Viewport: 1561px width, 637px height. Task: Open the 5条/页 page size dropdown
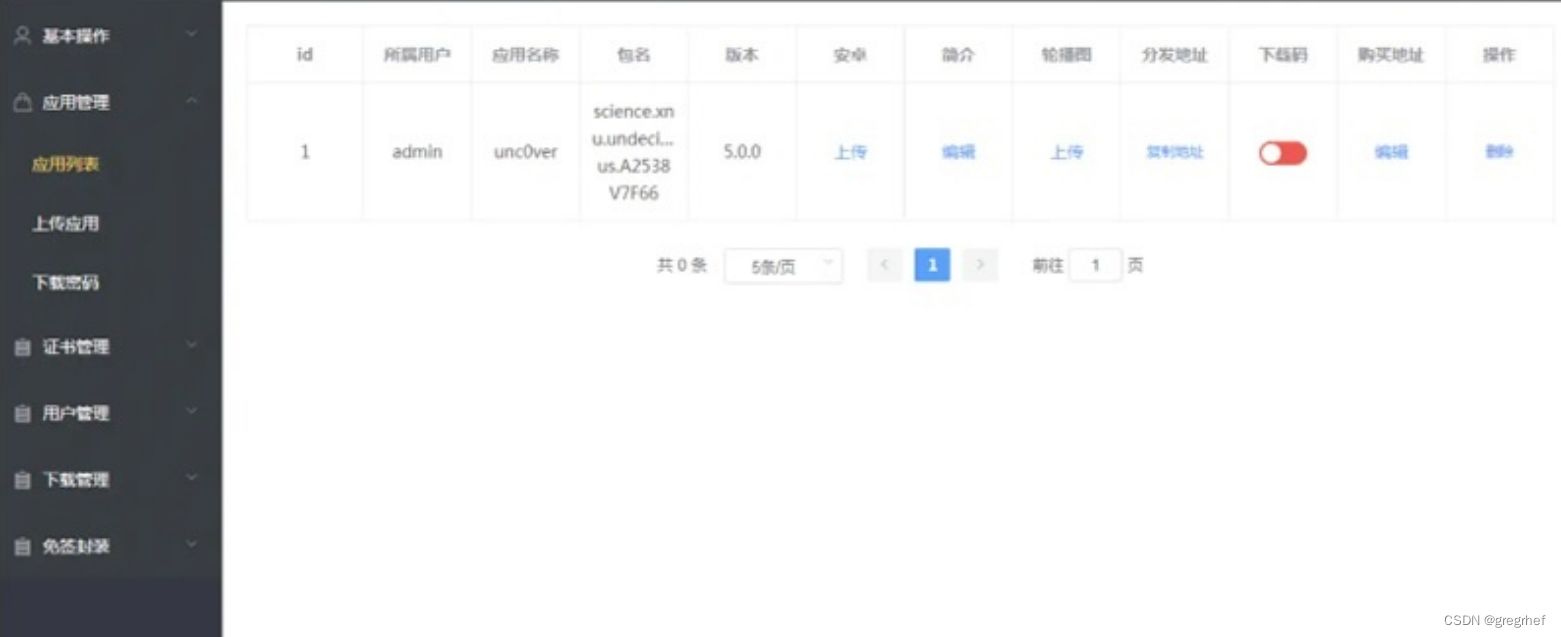783,265
